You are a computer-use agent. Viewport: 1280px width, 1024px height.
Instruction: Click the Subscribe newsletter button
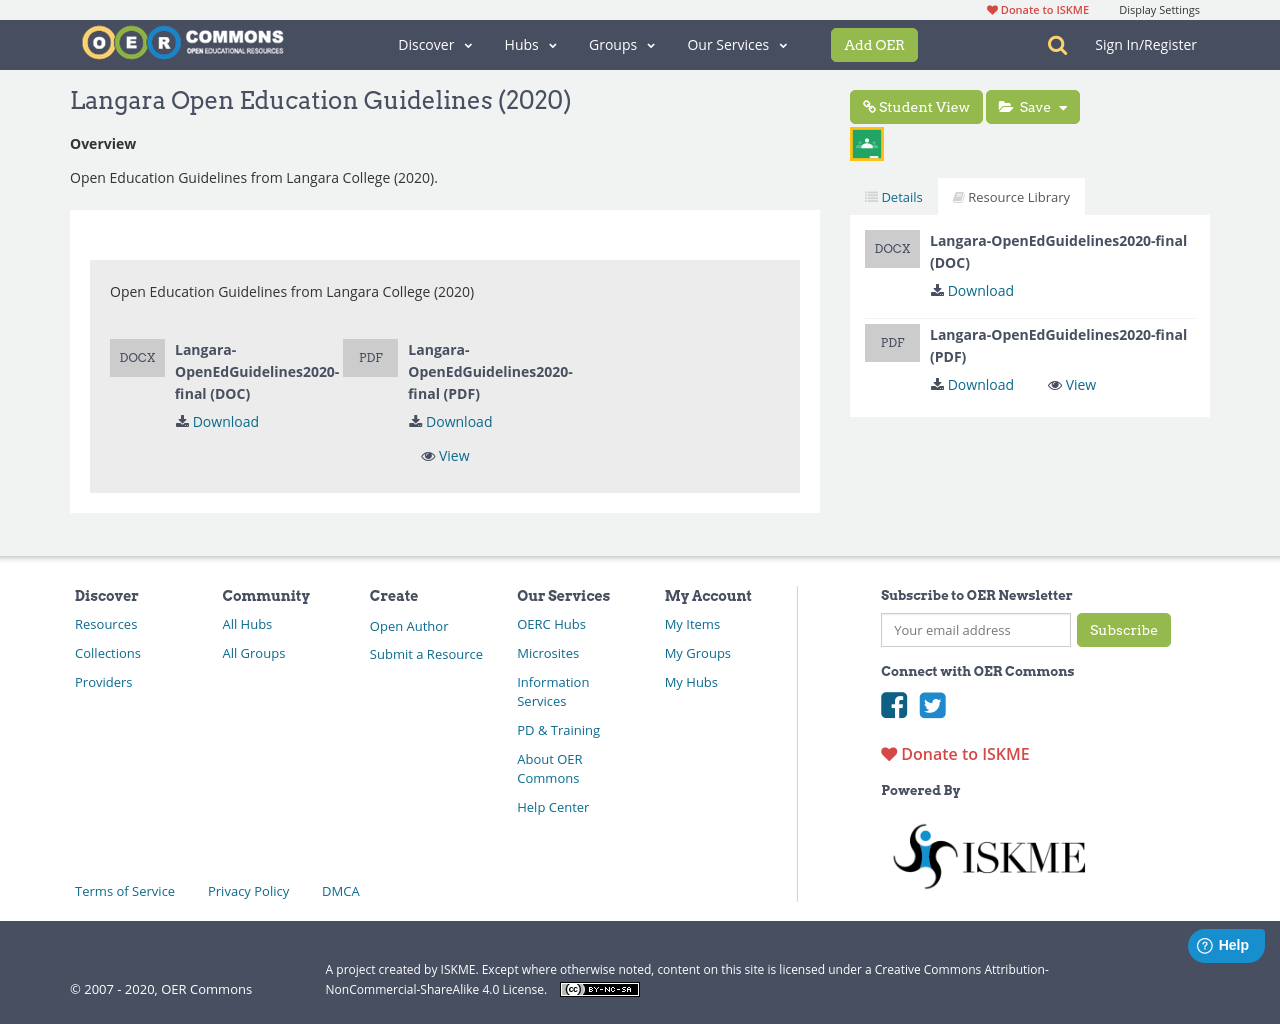pyautogui.click(x=1123, y=630)
